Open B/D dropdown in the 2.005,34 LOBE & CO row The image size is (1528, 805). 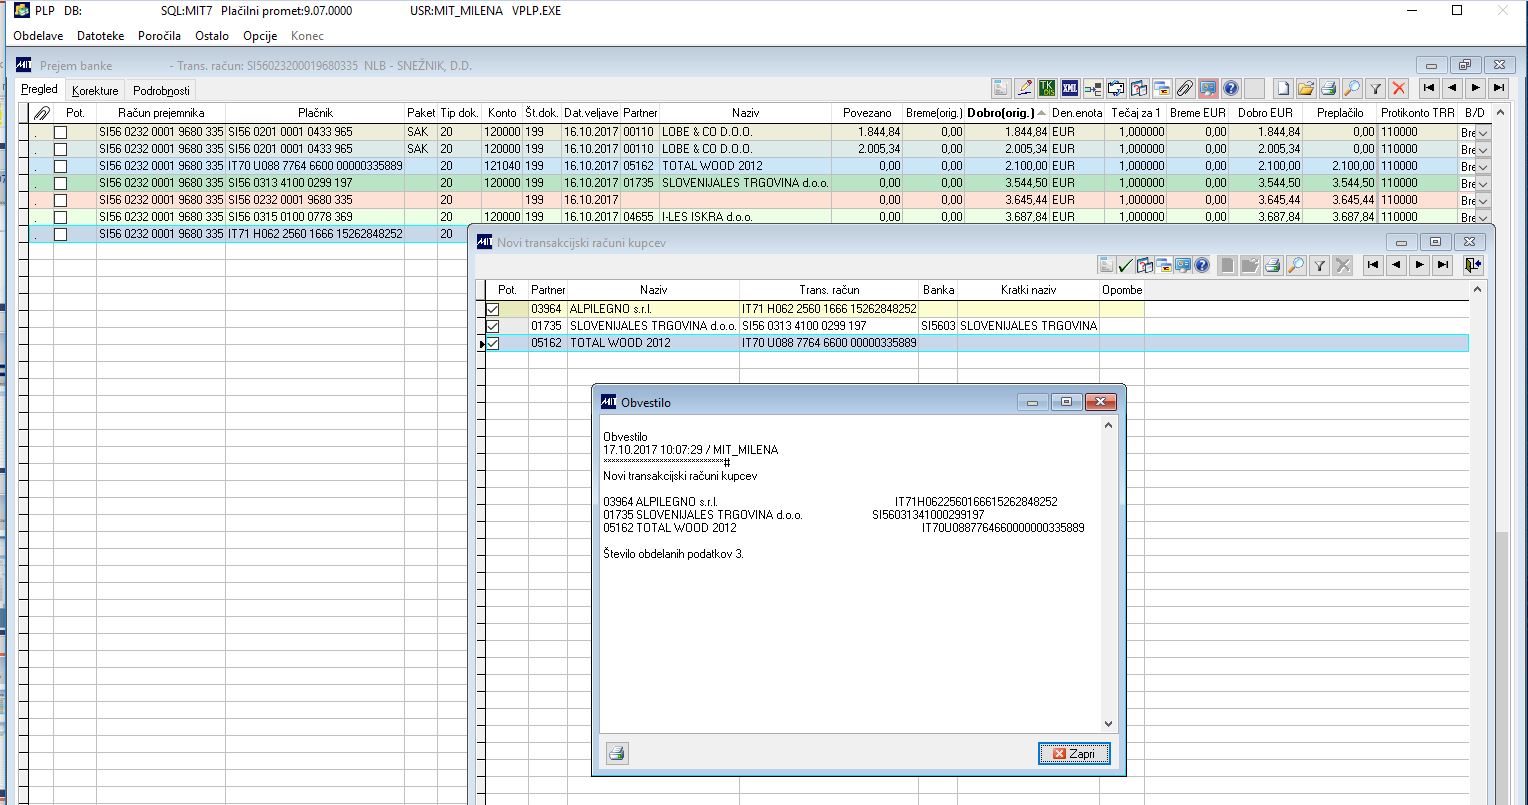click(x=1483, y=149)
